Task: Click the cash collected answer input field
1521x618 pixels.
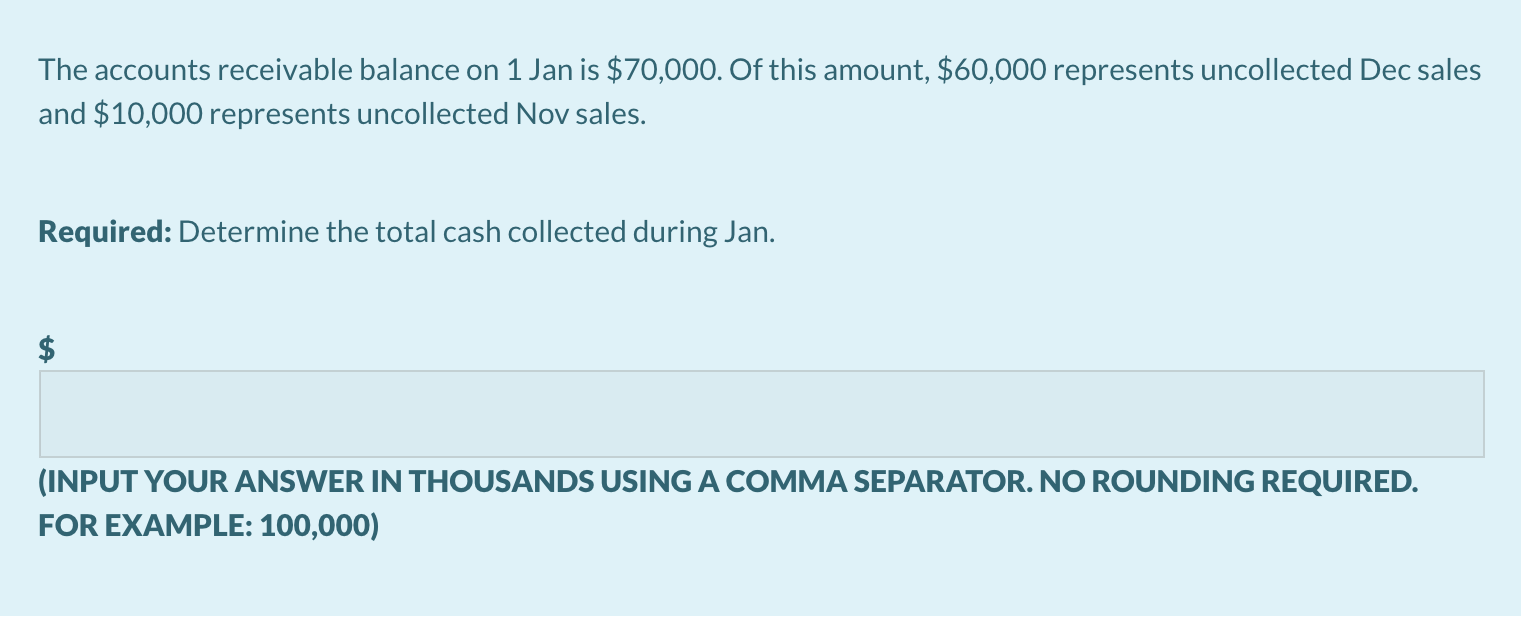Action: (x=762, y=414)
